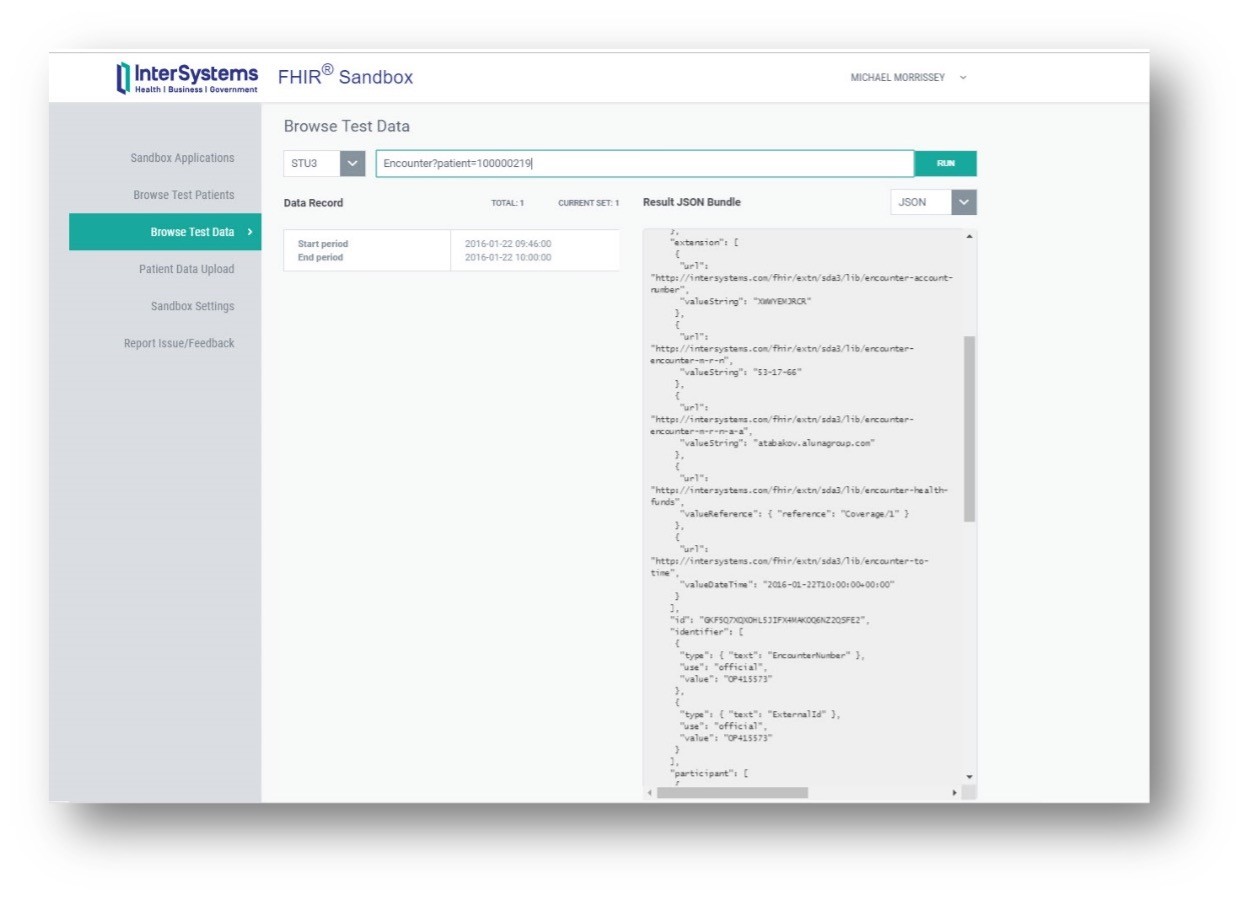The width and height of the screenshot is (1249, 901).
Task: Click the horizontal scrollbar of JSON panel
Action: (x=733, y=792)
